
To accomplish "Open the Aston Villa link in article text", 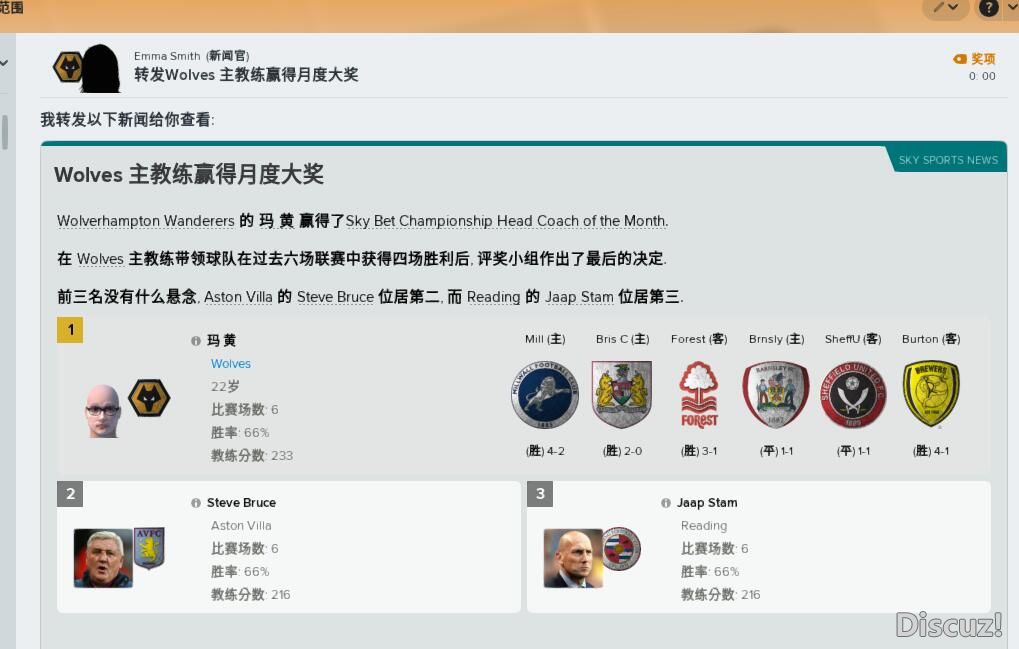I will 238,297.
